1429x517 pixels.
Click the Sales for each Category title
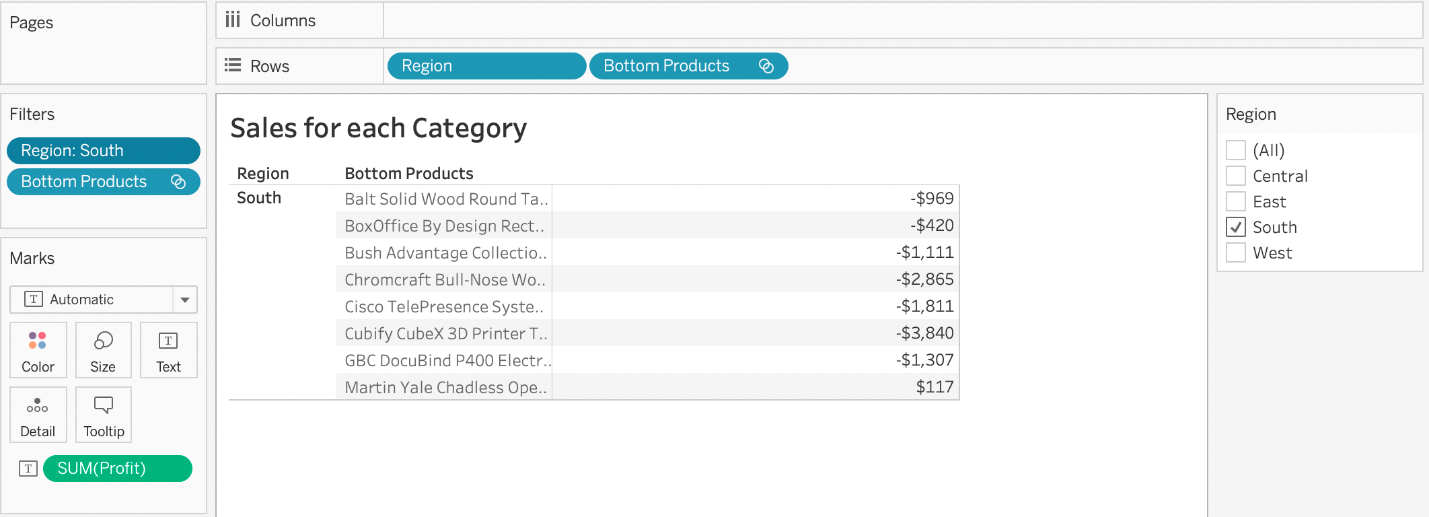pos(378,128)
